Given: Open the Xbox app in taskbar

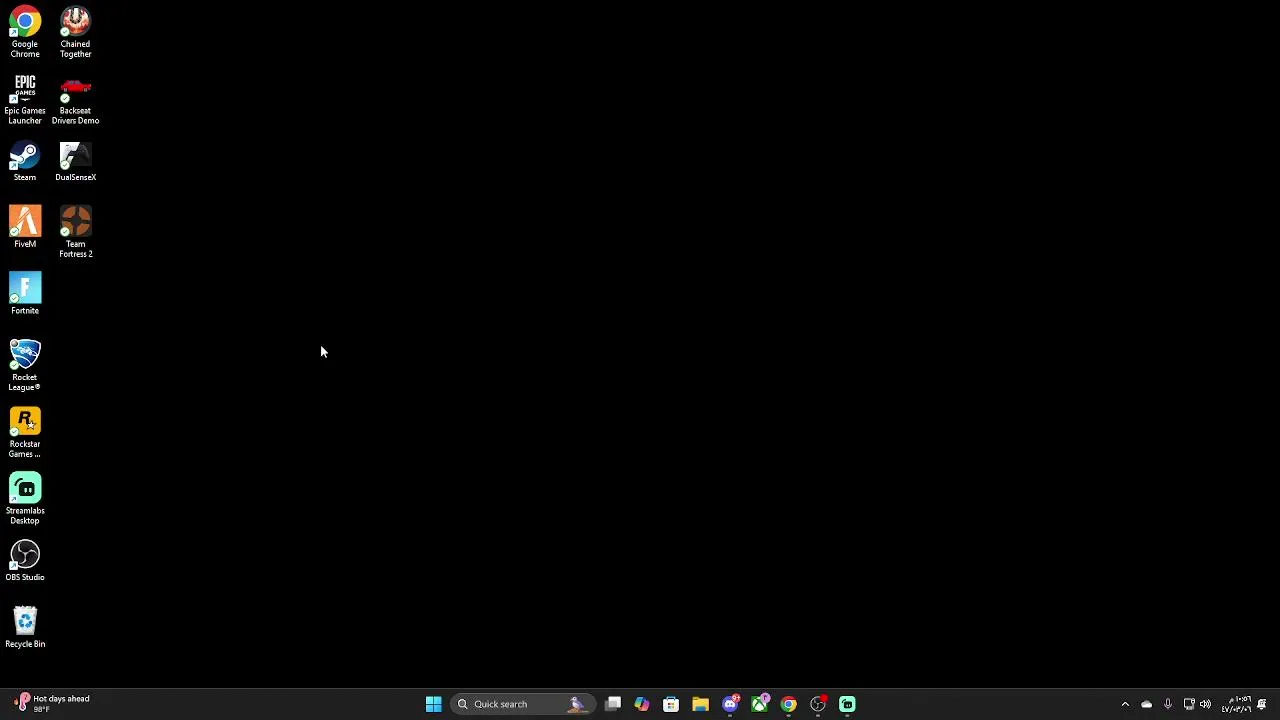Looking at the screenshot, I should (759, 704).
